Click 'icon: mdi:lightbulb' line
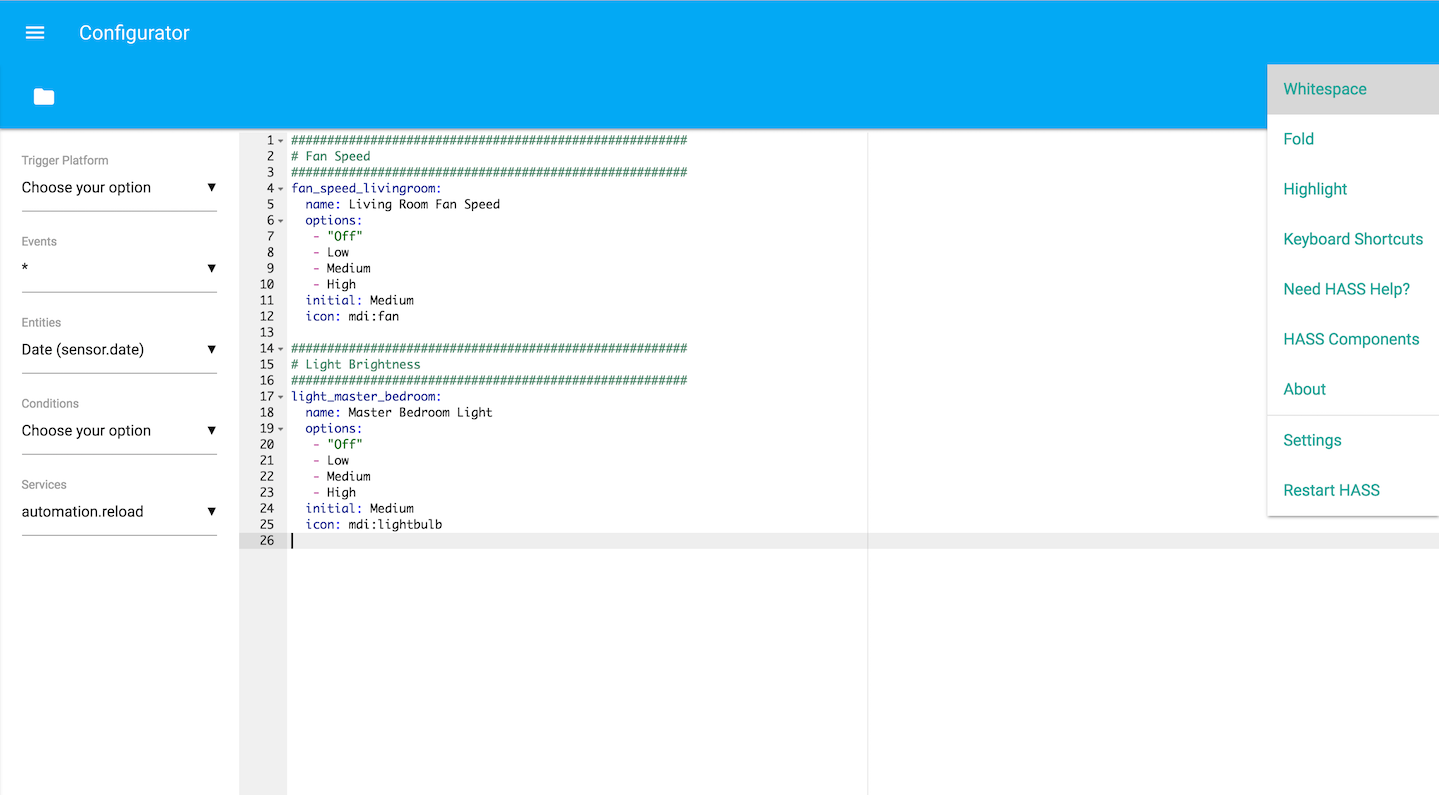The width and height of the screenshot is (1439, 795). [374, 524]
